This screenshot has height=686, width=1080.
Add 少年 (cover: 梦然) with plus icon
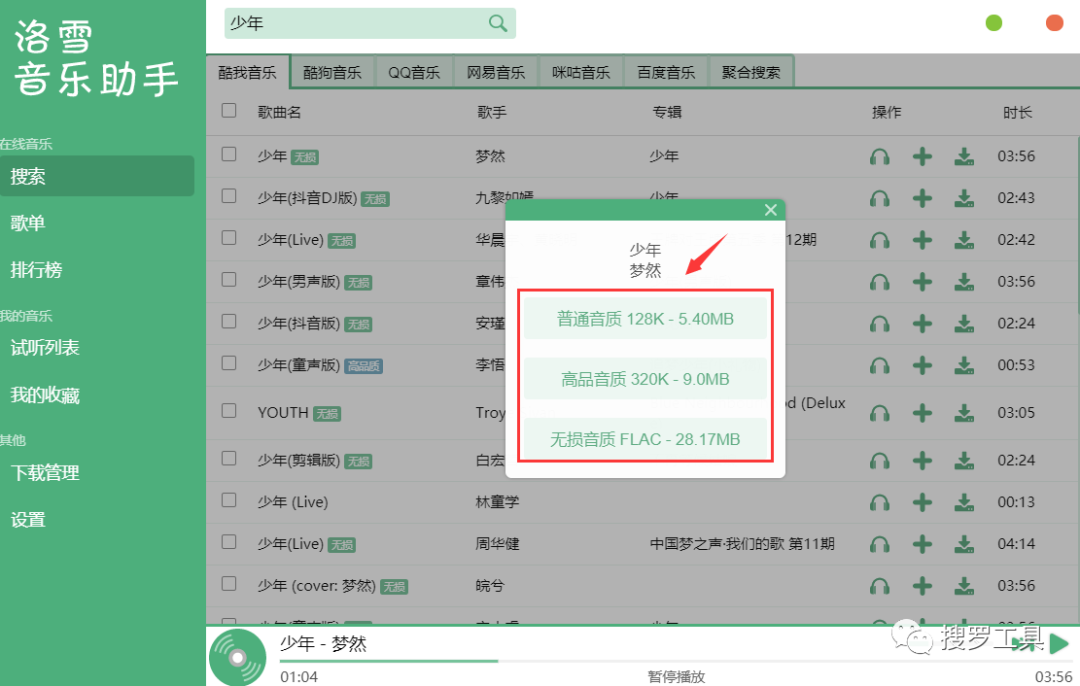pos(922,586)
